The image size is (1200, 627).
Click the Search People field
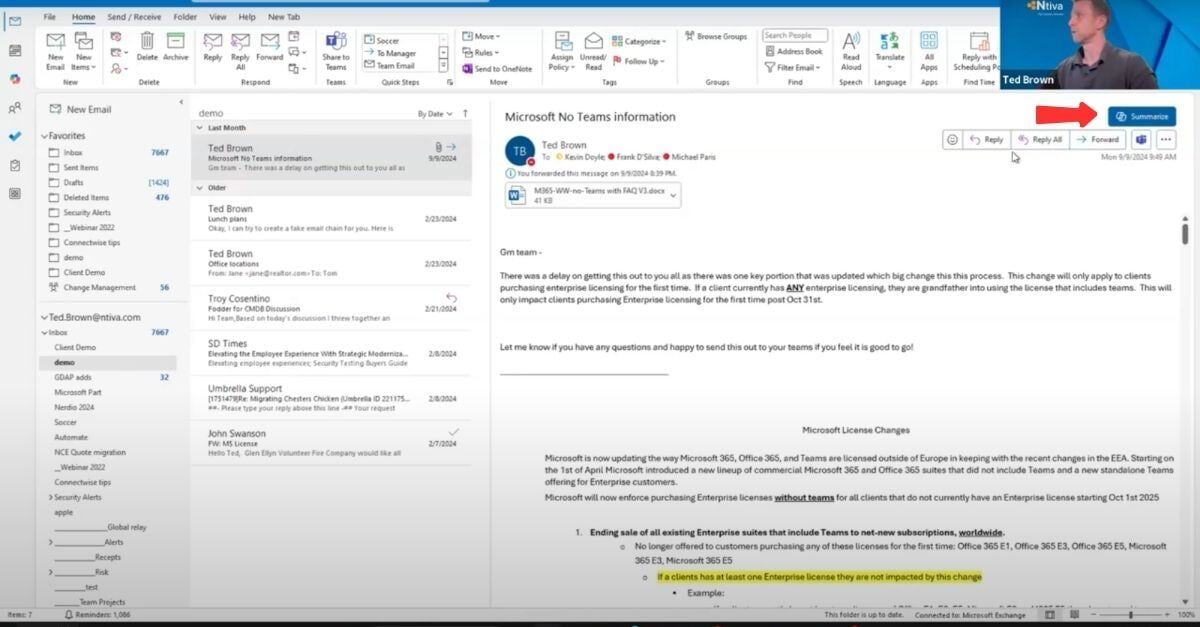click(794, 33)
